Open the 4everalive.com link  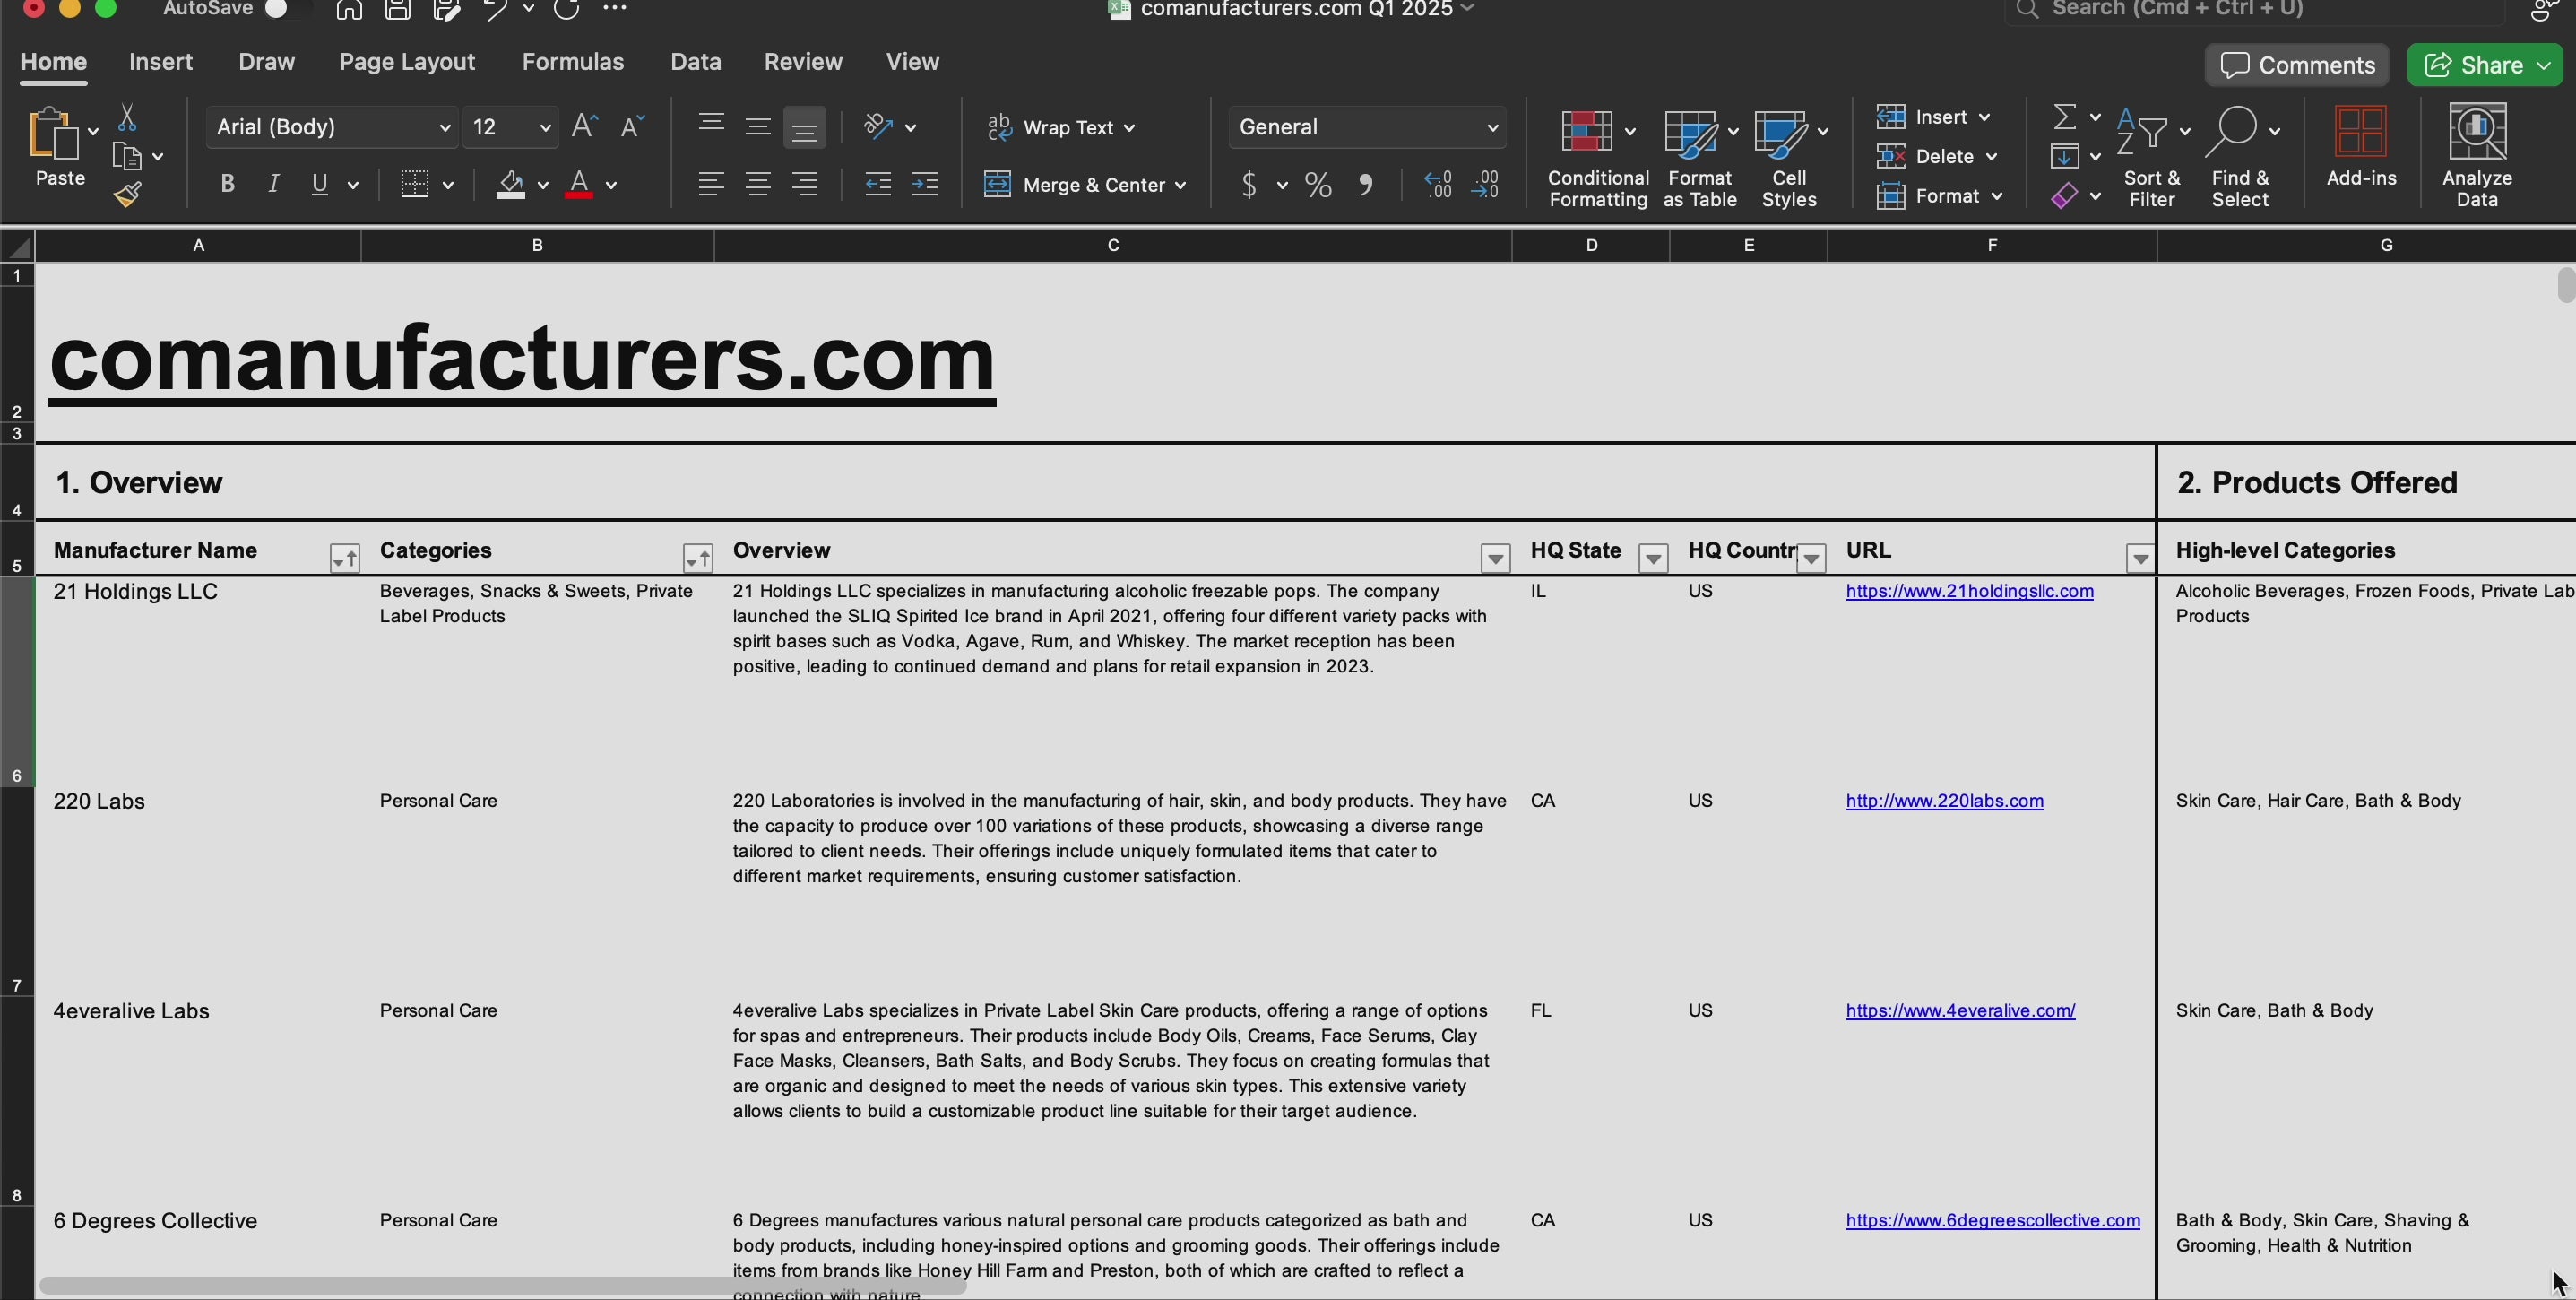1960,1011
